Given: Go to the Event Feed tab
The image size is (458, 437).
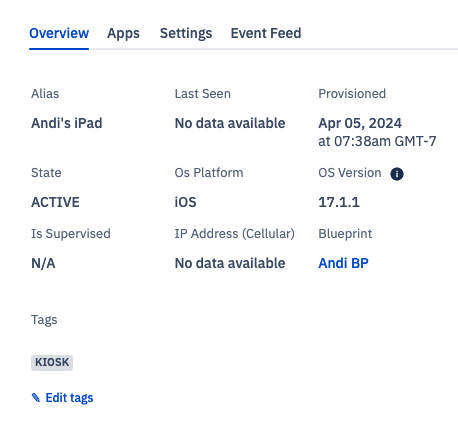Looking at the screenshot, I should click(x=266, y=33).
